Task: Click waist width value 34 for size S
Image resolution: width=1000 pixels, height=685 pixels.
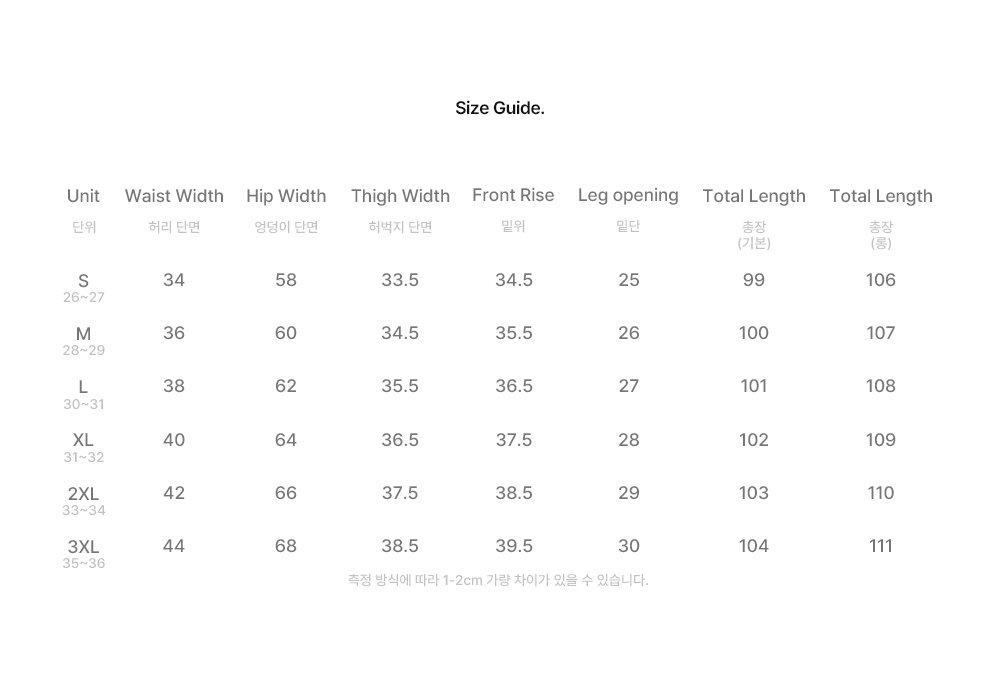Action: pos(173,279)
